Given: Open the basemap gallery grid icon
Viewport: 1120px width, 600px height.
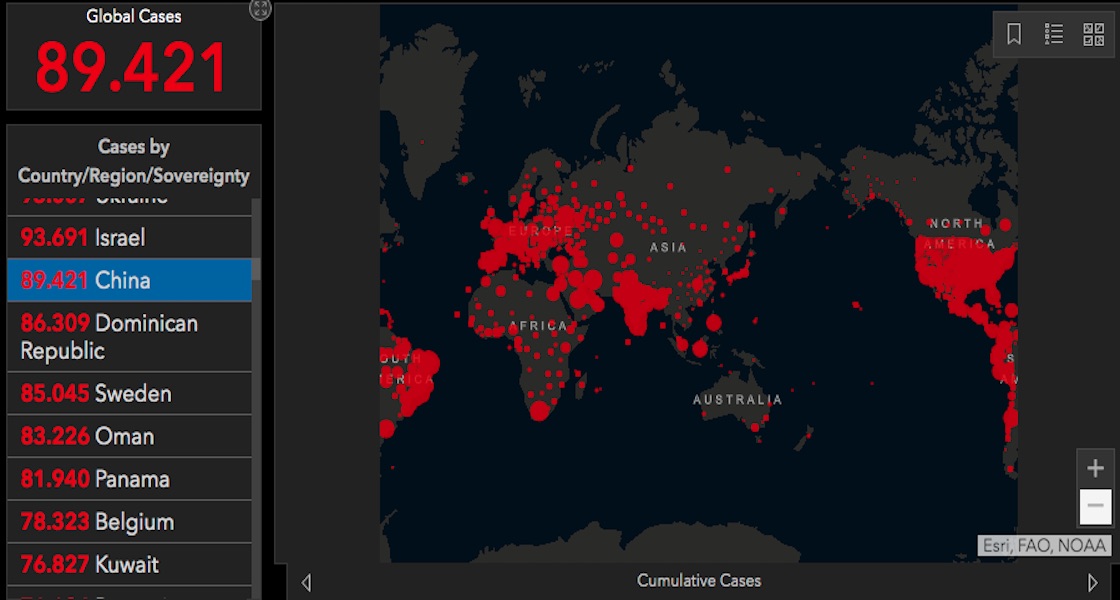Looking at the screenshot, I should click(1094, 35).
